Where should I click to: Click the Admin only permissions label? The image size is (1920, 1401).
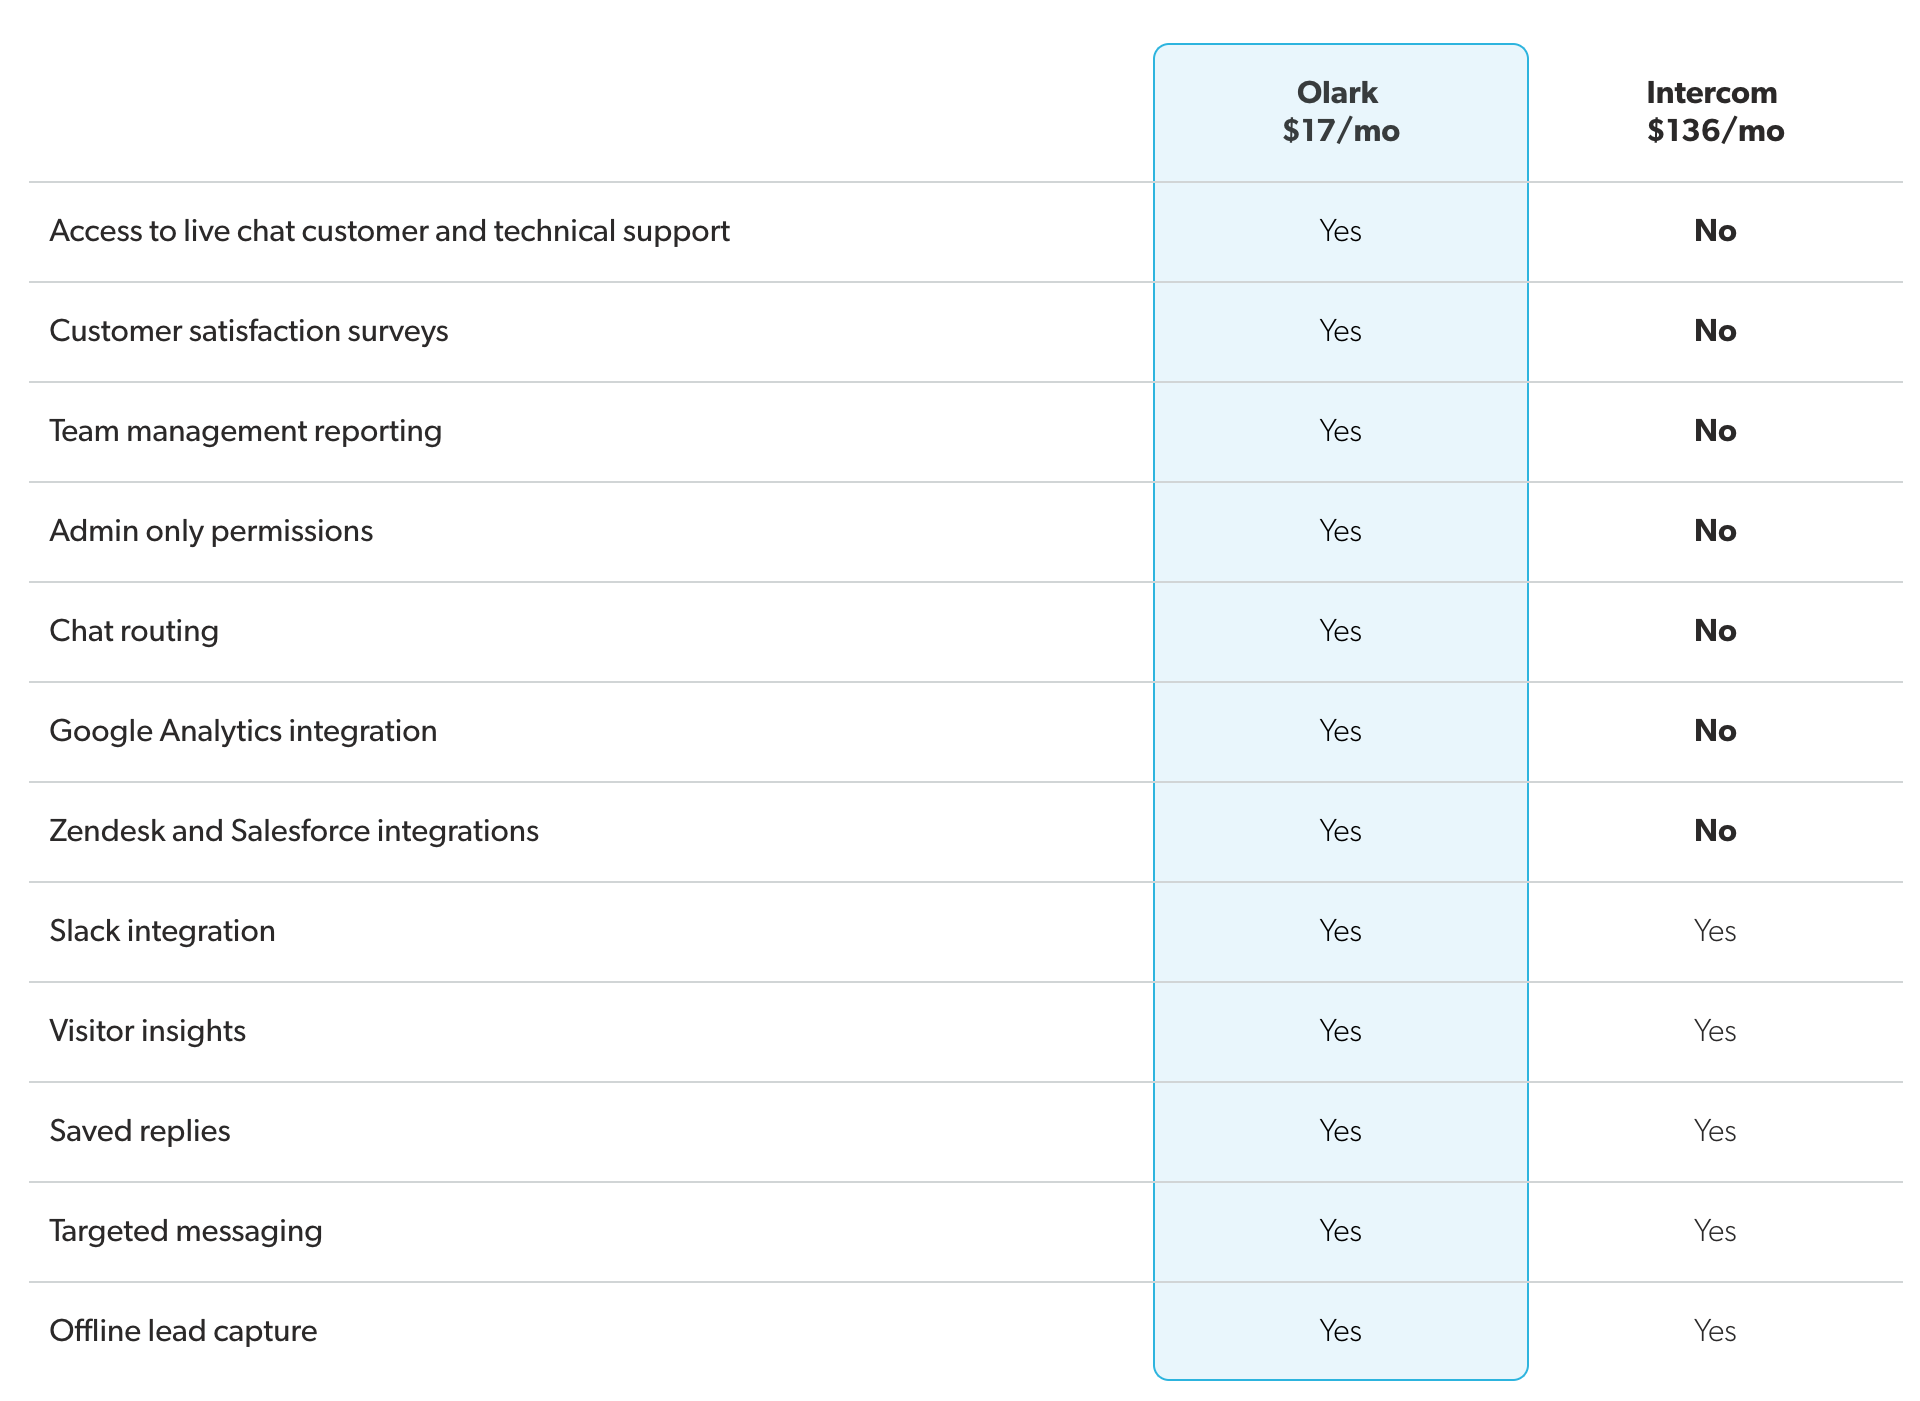(x=211, y=531)
